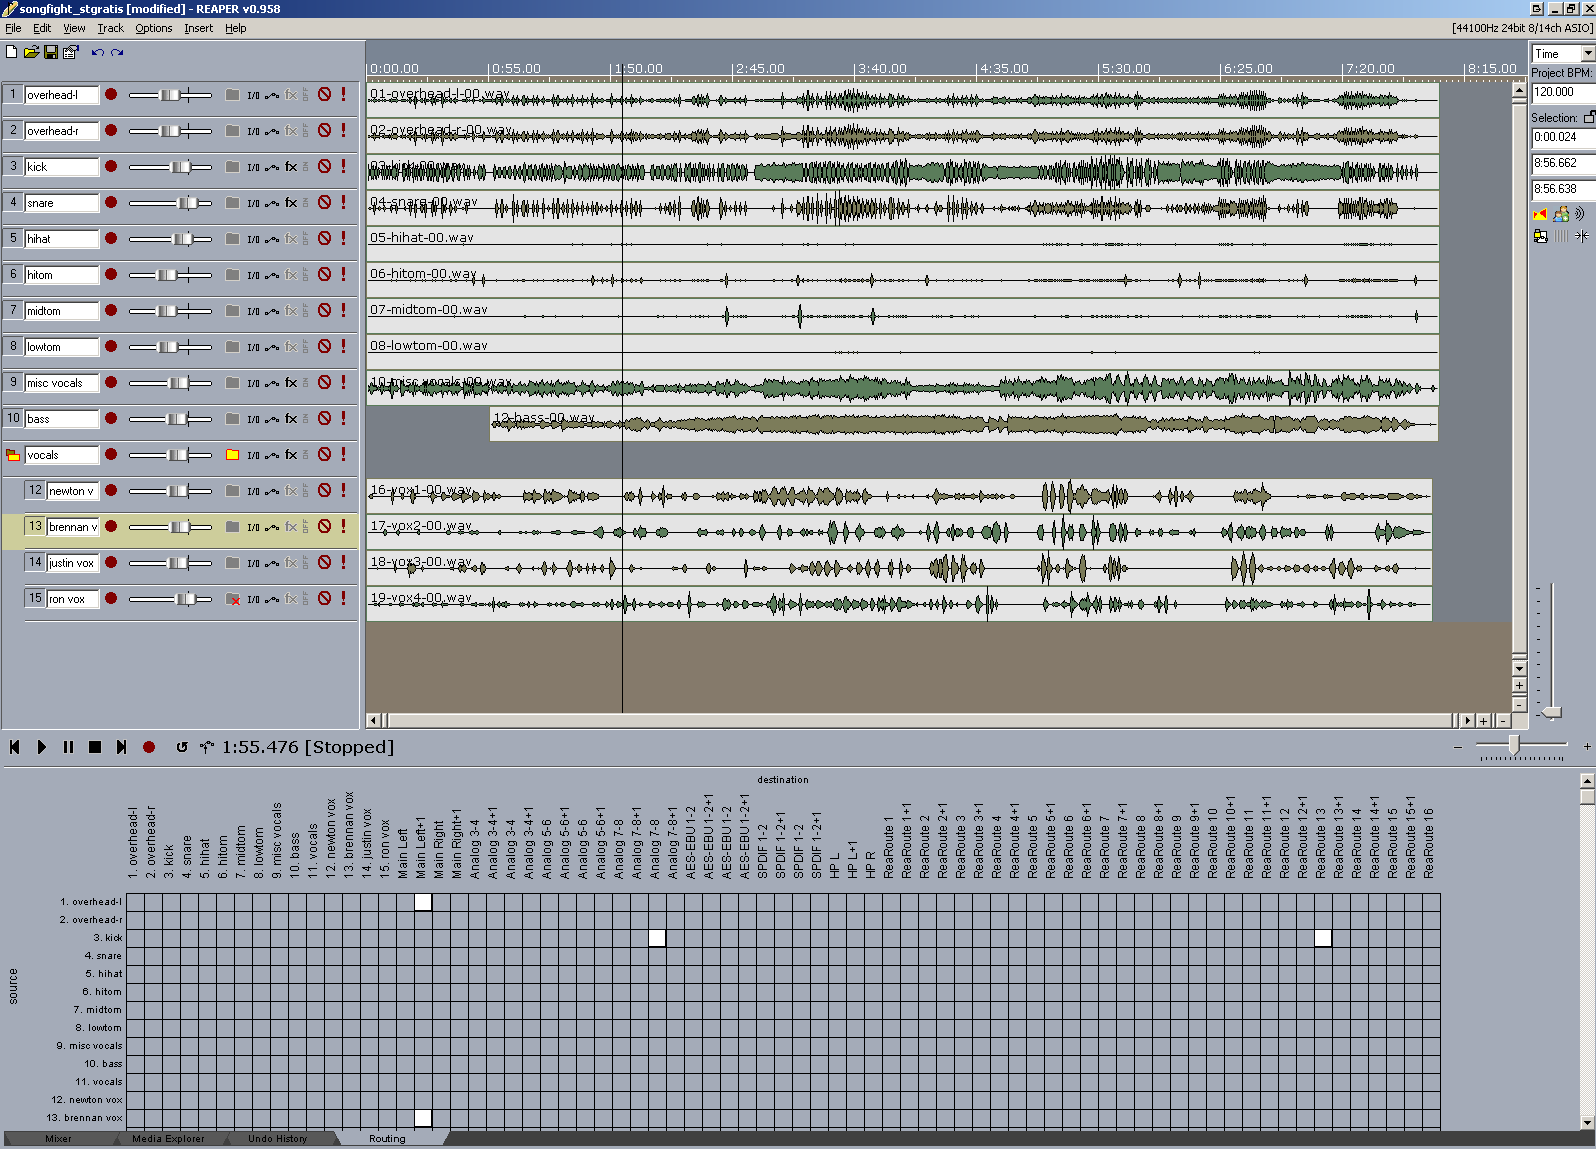Solo the snare track

click(x=344, y=203)
